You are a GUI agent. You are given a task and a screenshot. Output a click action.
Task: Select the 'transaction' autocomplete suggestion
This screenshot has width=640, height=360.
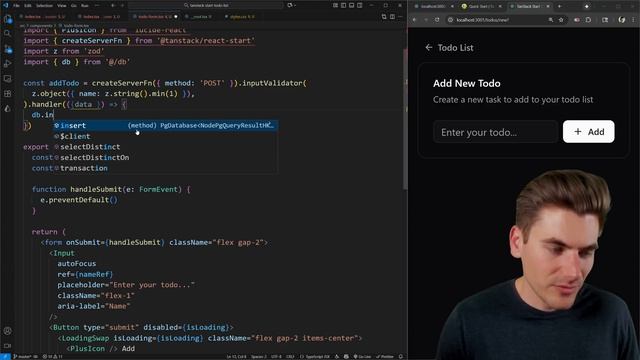point(166,168)
